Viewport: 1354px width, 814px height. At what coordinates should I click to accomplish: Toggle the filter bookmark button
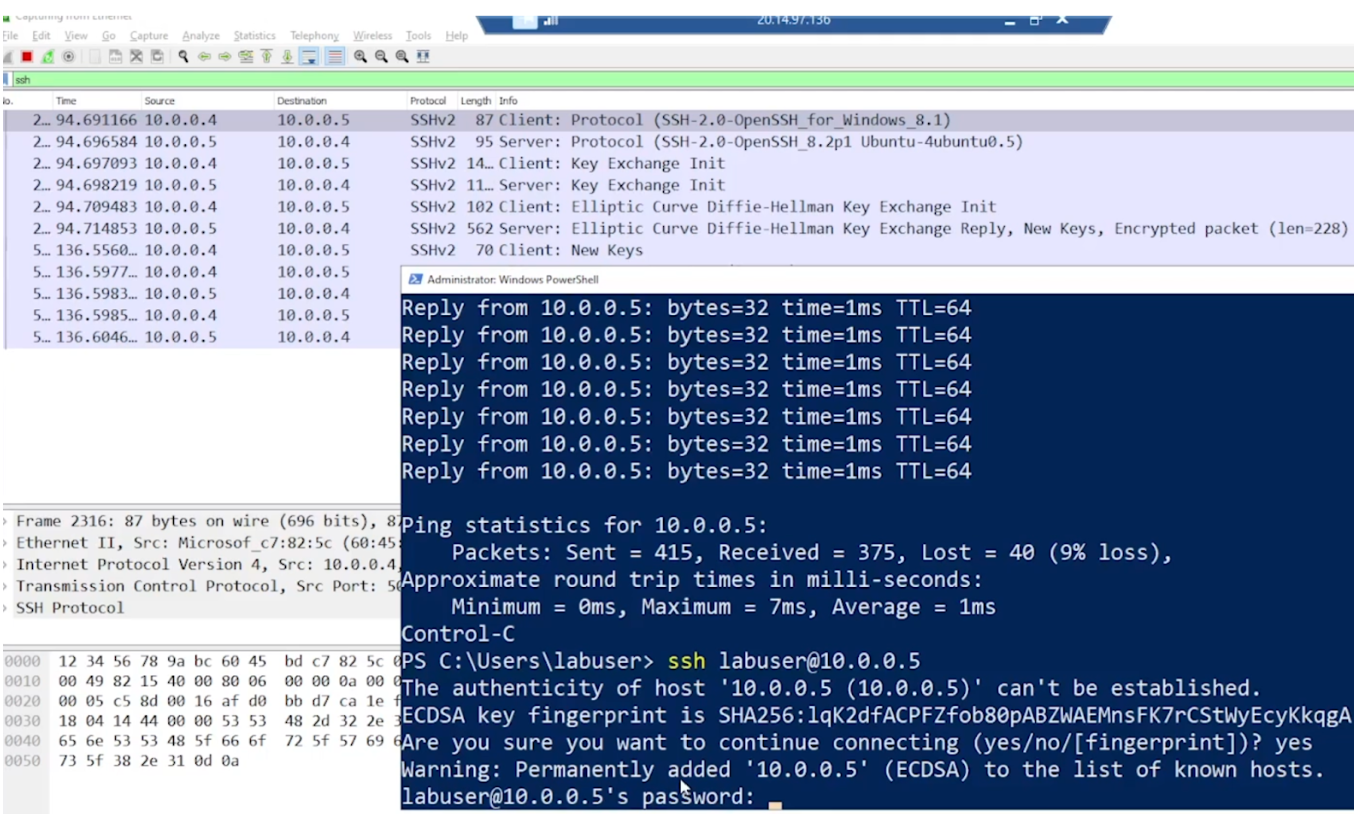pos(7,79)
